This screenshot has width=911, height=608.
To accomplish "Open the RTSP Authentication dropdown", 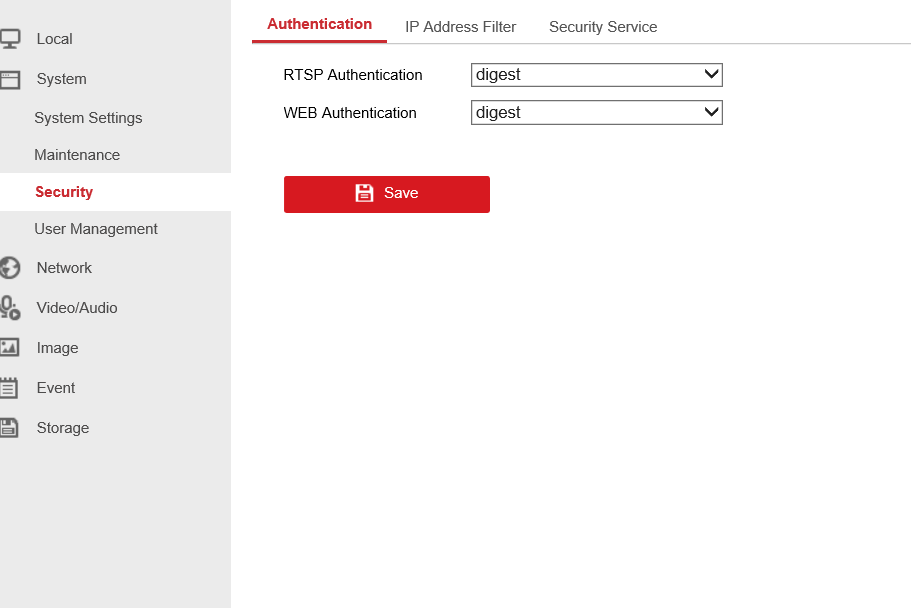I will coord(597,75).
